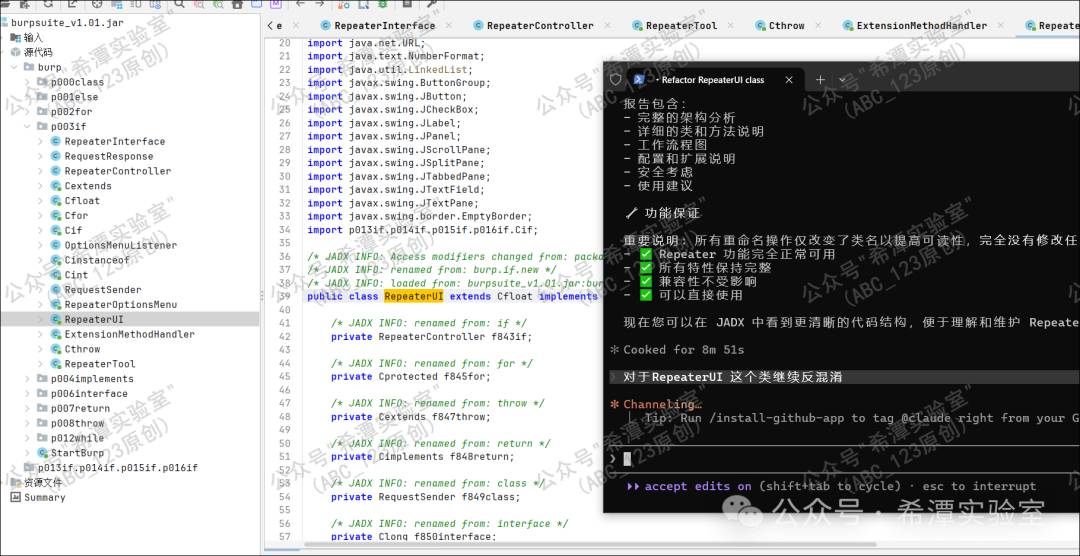
Task: Open the Summary node icon
Action: click(x=15, y=497)
